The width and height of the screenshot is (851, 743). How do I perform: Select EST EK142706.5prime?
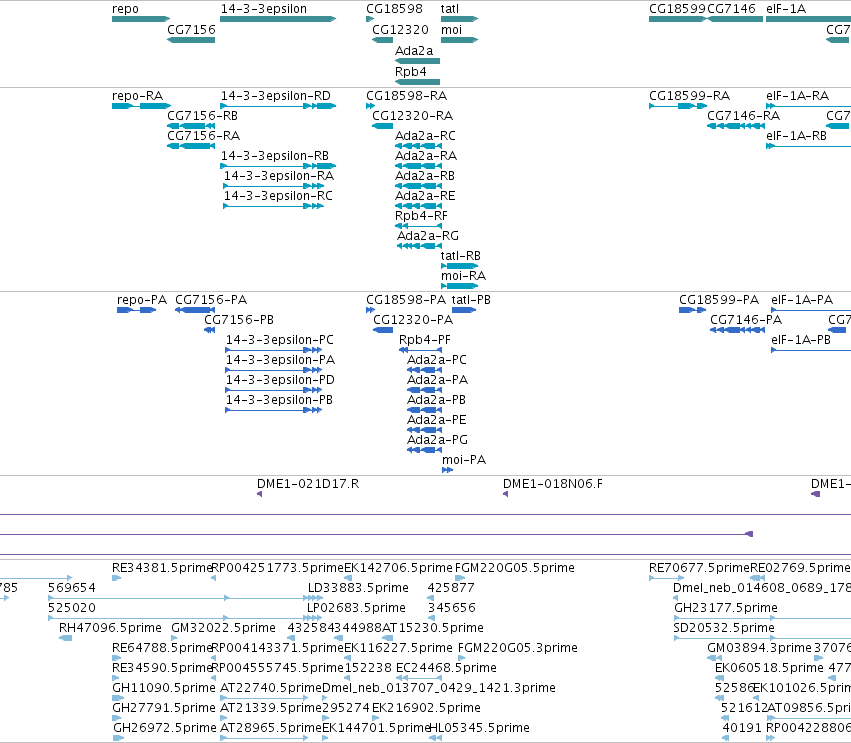tap(398, 568)
